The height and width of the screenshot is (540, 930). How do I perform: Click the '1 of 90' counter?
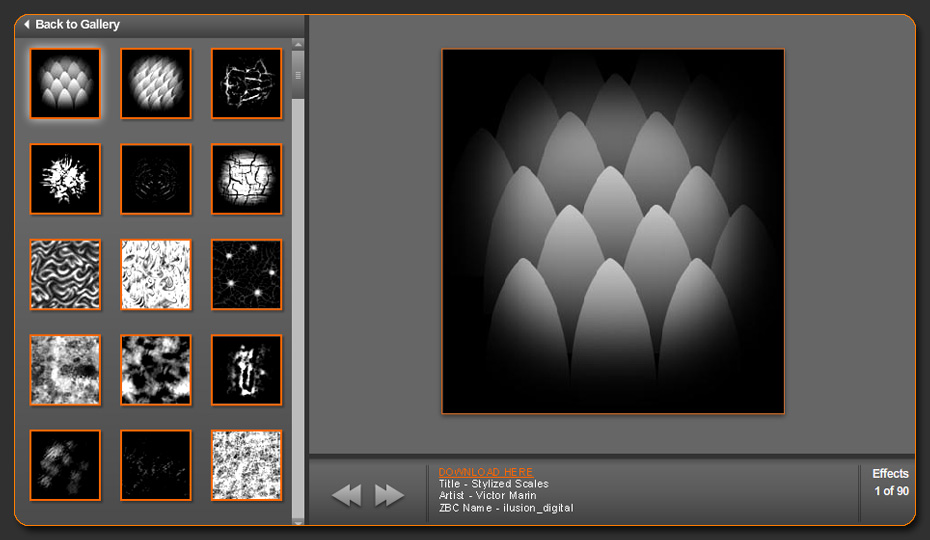coord(891,491)
